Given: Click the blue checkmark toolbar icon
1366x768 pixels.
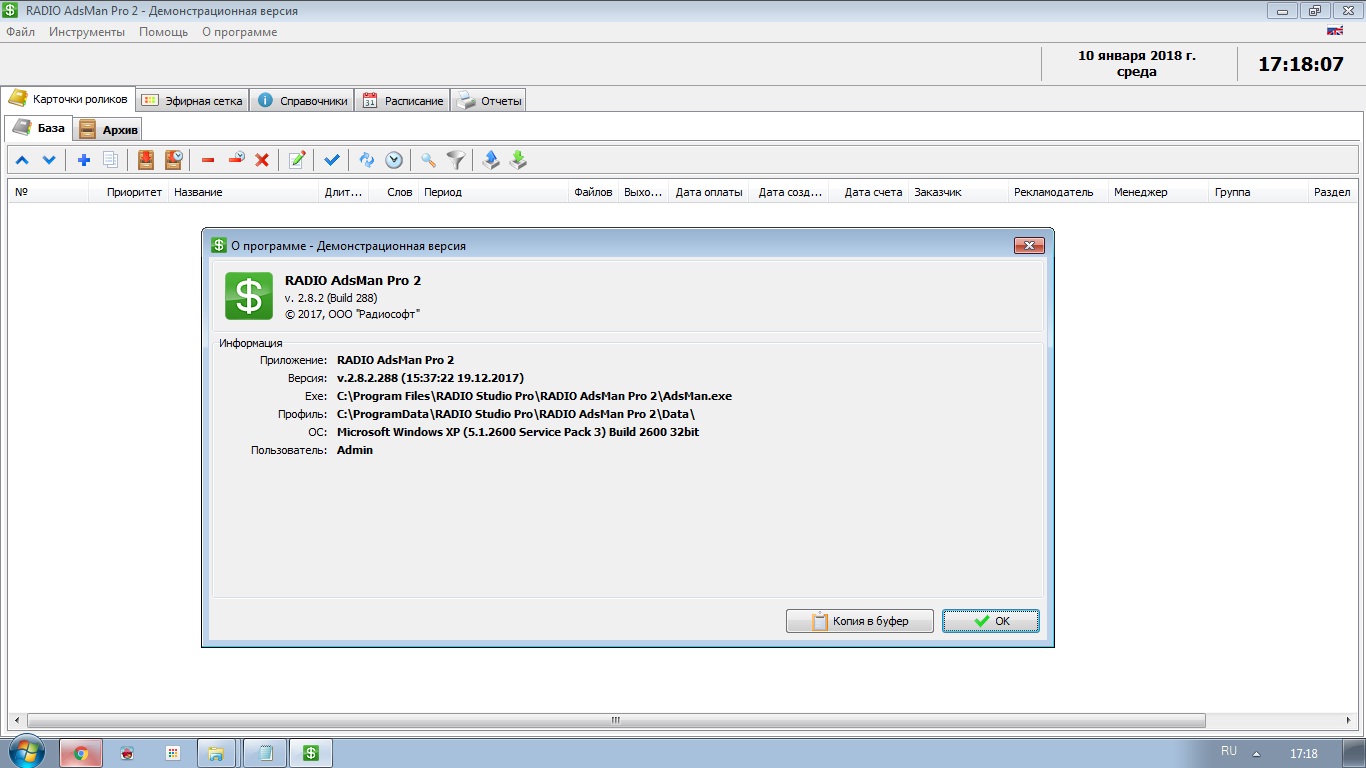Looking at the screenshot, I should click(x=332, y=160).
